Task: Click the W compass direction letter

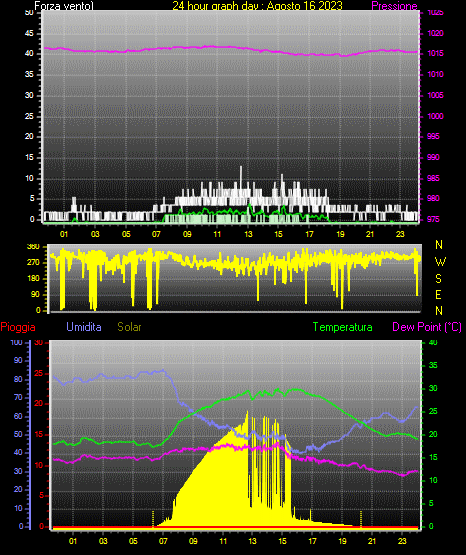Action: point(440,262)
